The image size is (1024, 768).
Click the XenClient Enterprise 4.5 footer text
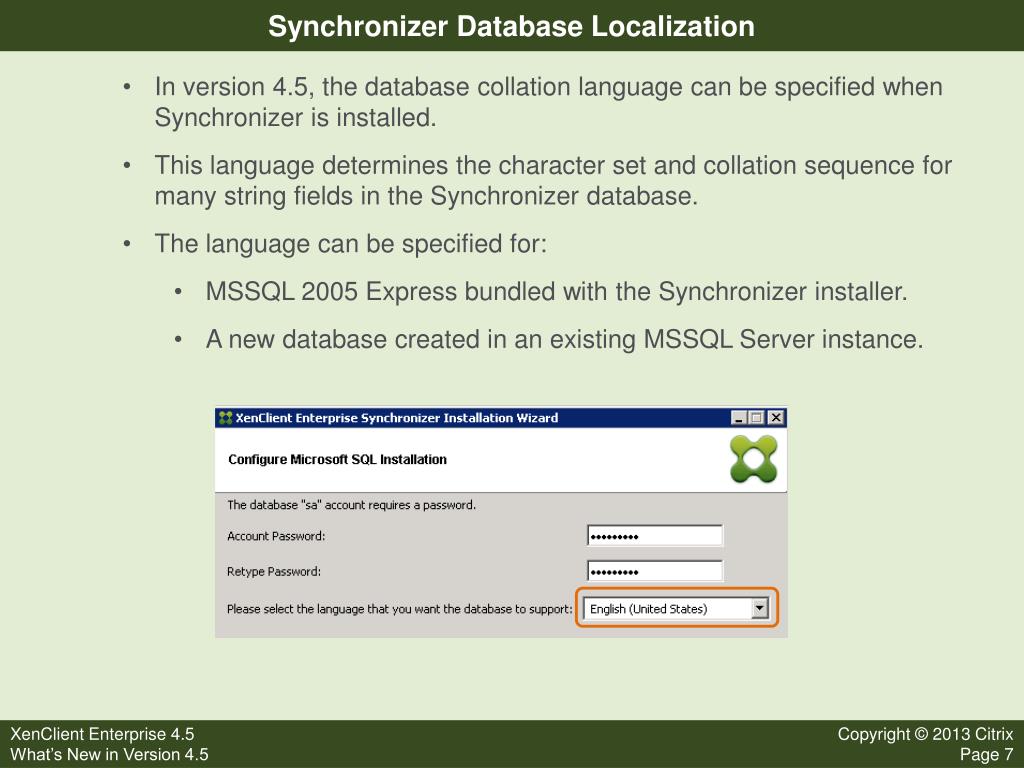click(x=102, y=734)
